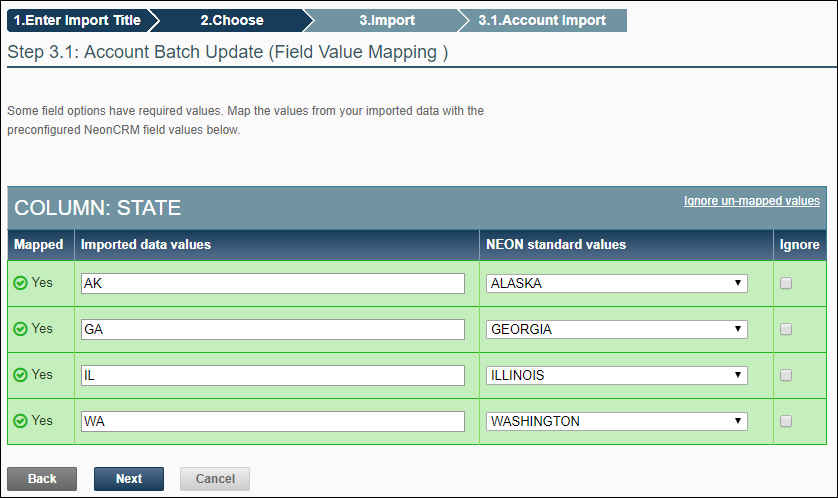Screen dimensions: 838x498
Task: Open the ALASKA standard value dropdown
Action: click(x=616, y=283)
